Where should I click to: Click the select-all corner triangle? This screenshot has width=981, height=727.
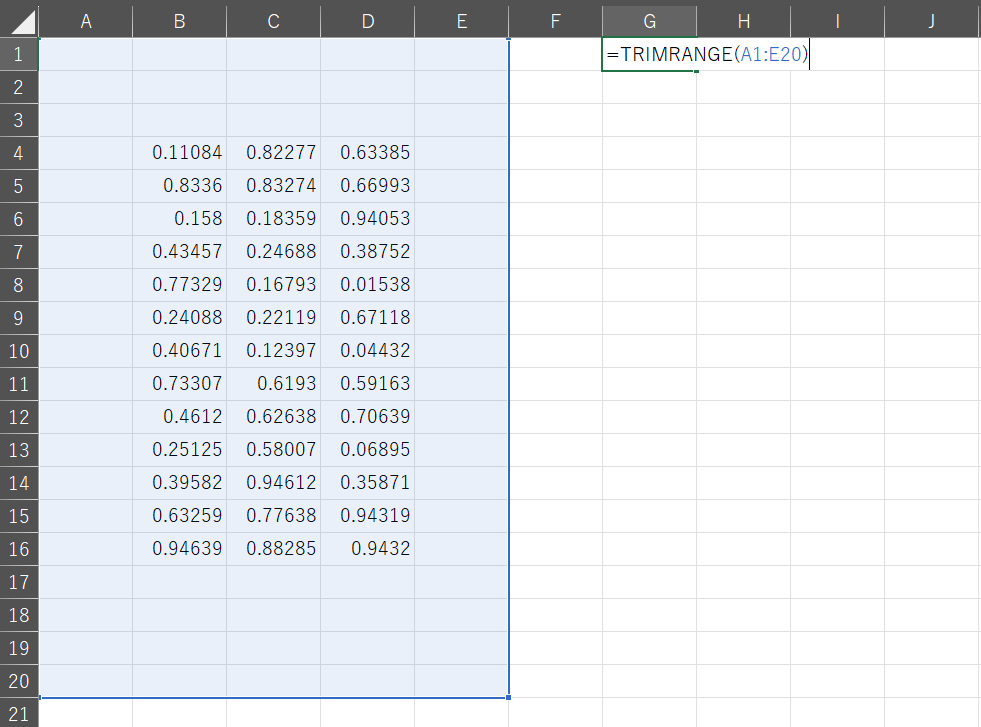(19, 20)
